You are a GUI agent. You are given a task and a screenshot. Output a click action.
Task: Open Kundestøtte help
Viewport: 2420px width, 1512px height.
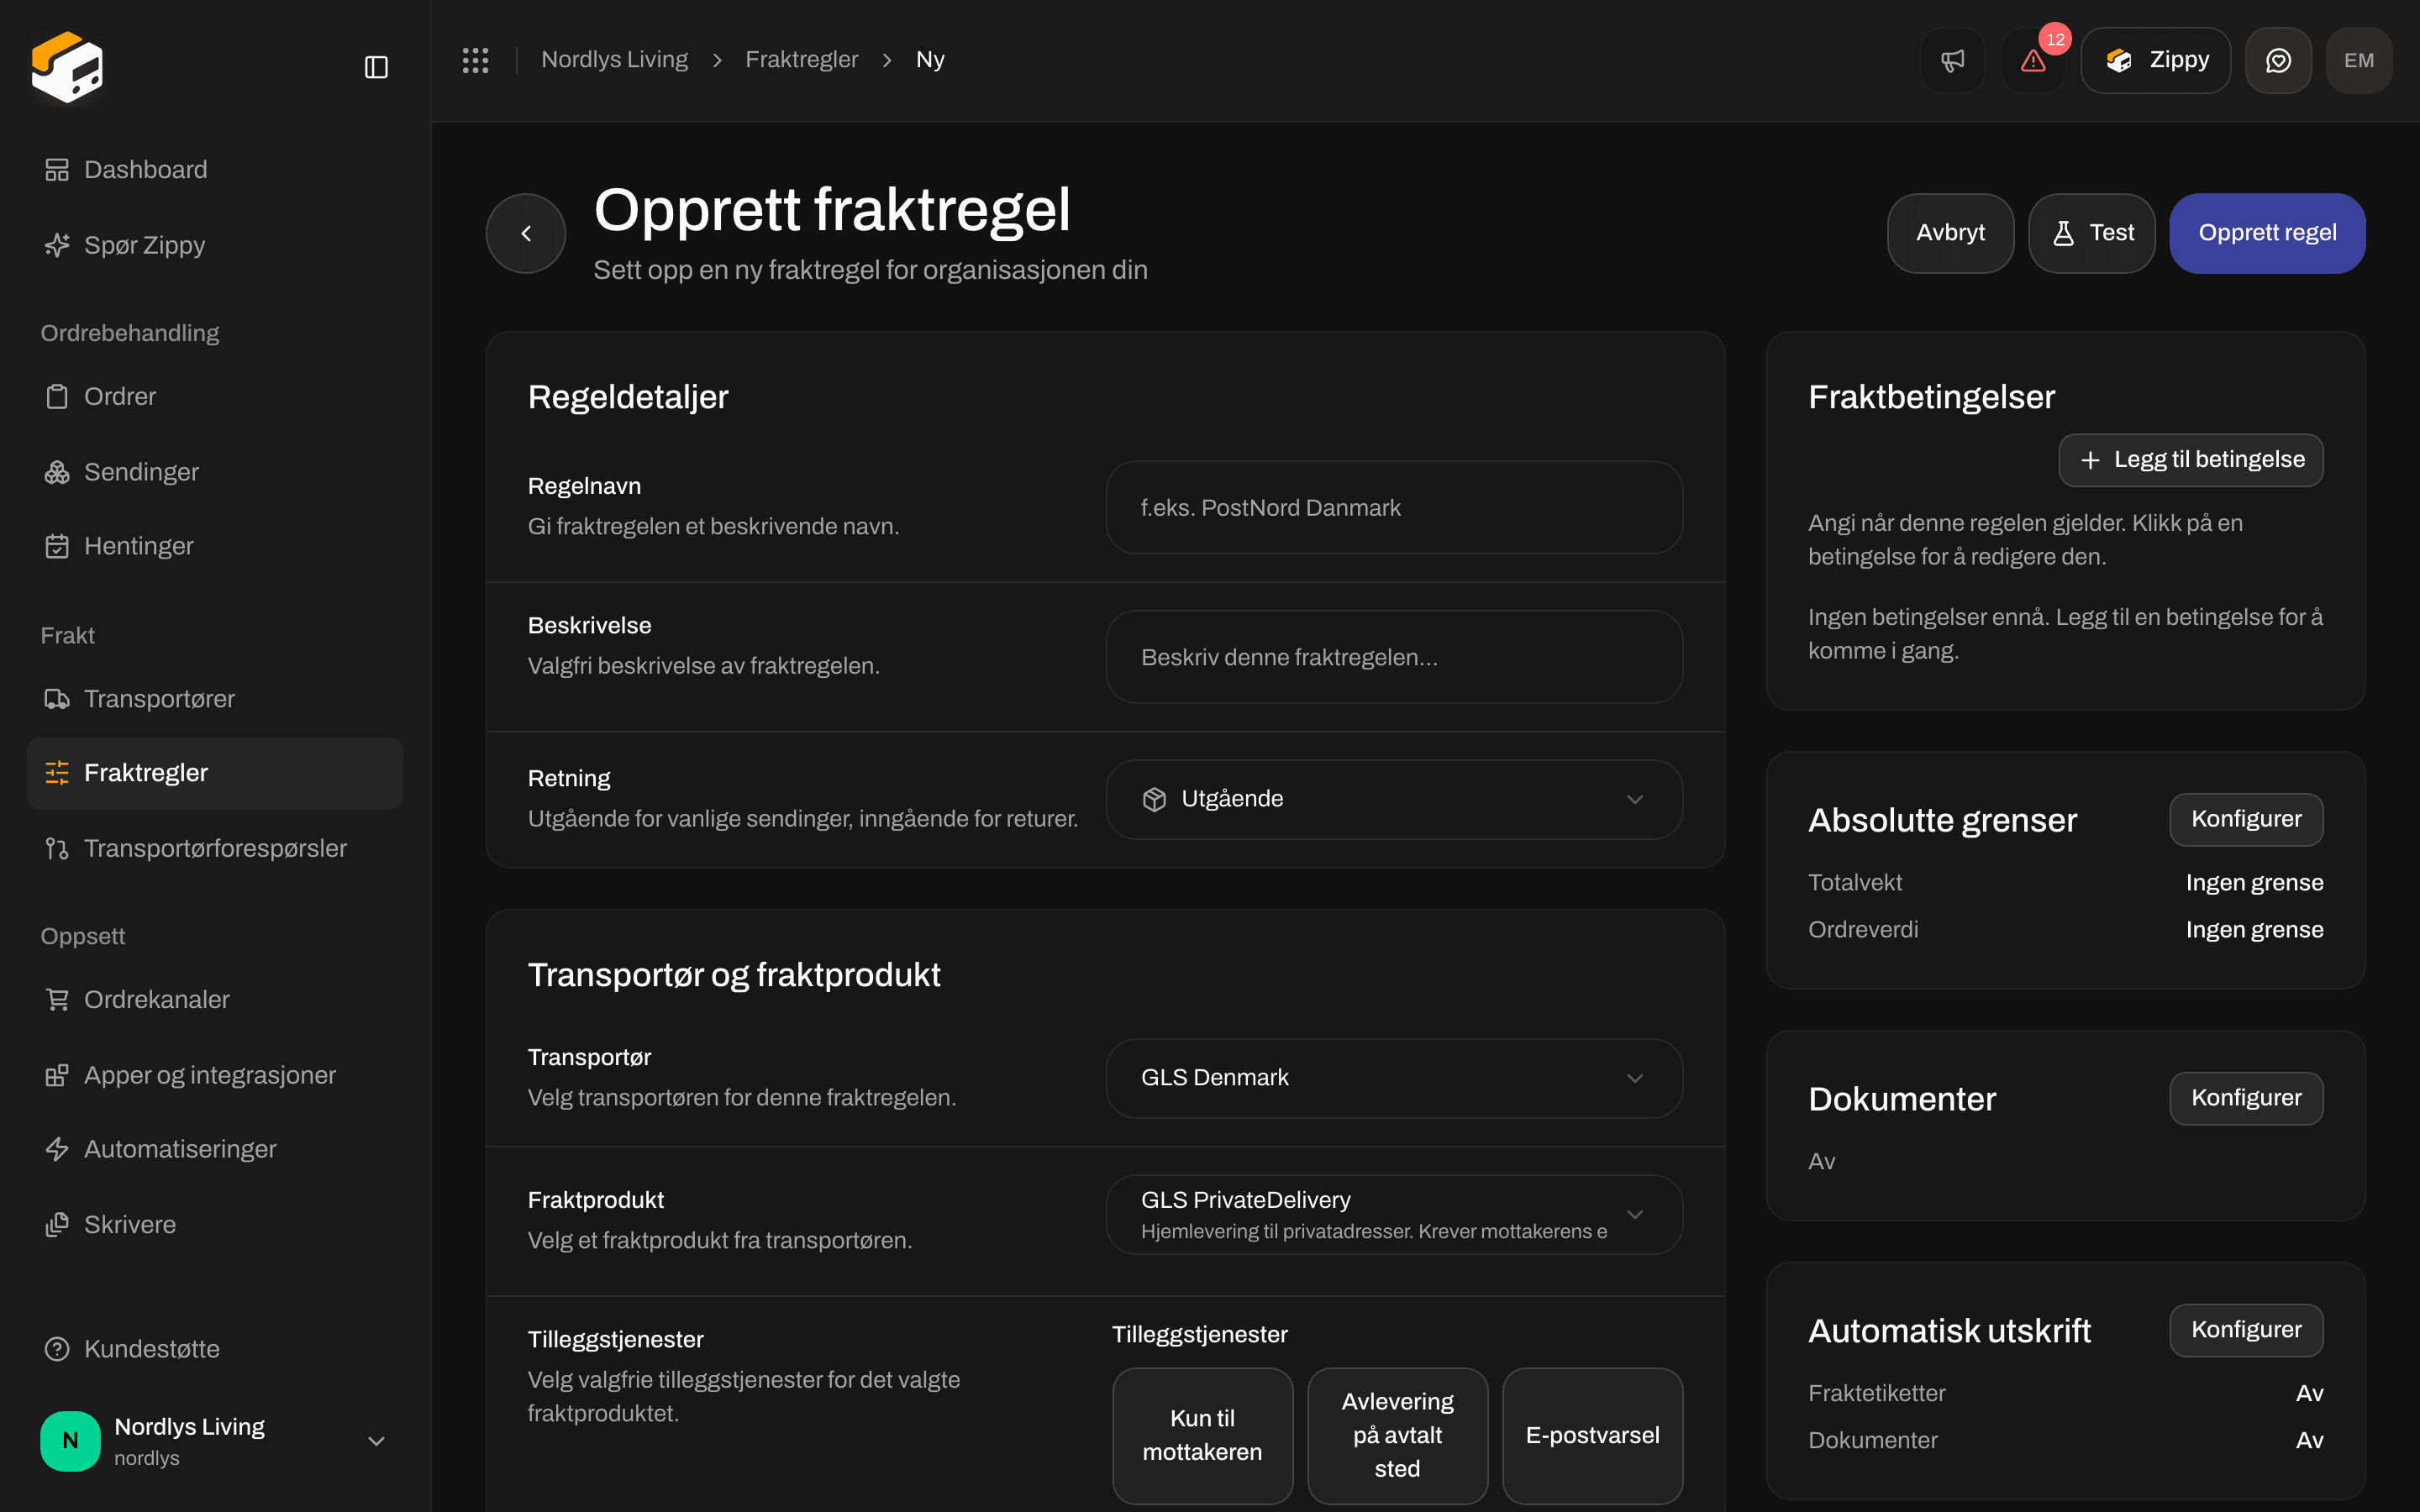point(215,1349)
